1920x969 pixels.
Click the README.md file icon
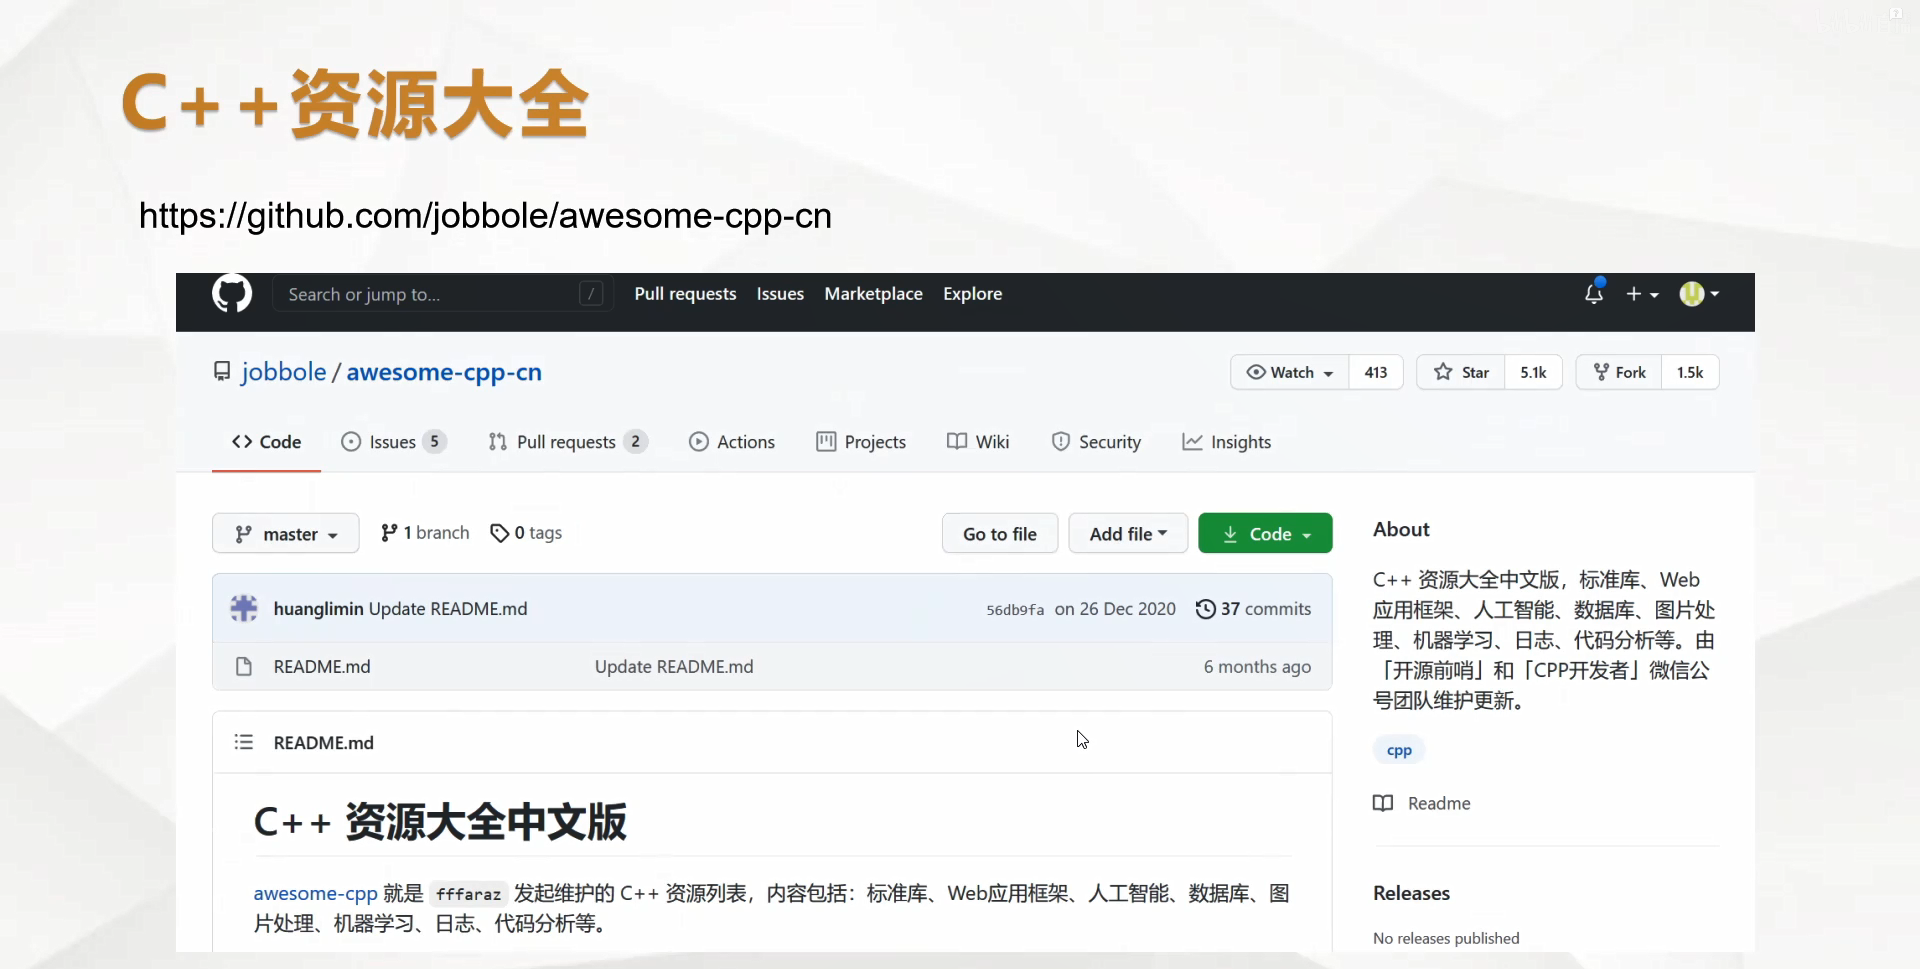(x=243, y=666)
